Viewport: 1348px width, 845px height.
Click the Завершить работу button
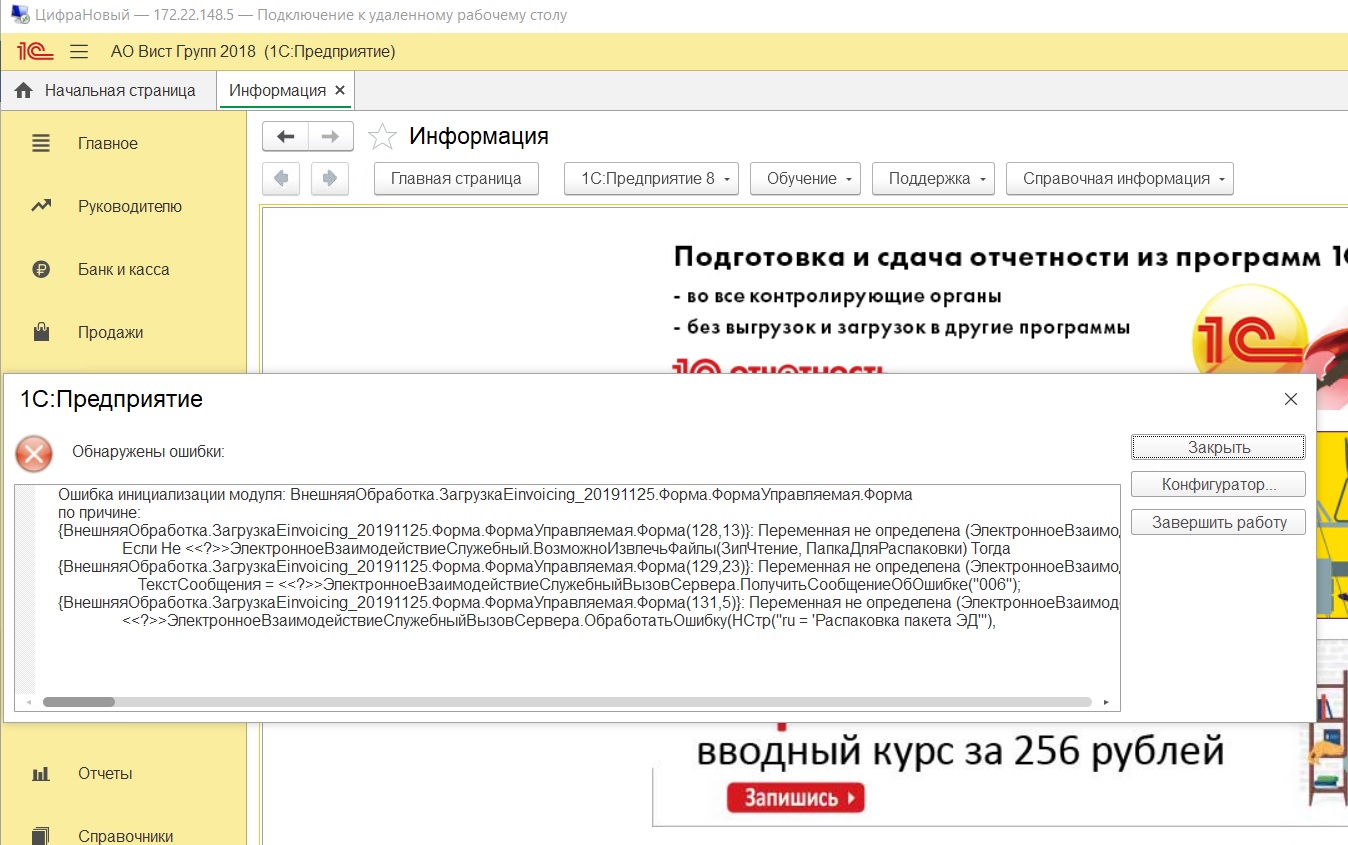pyautogui.click(x=1218, y=522)
